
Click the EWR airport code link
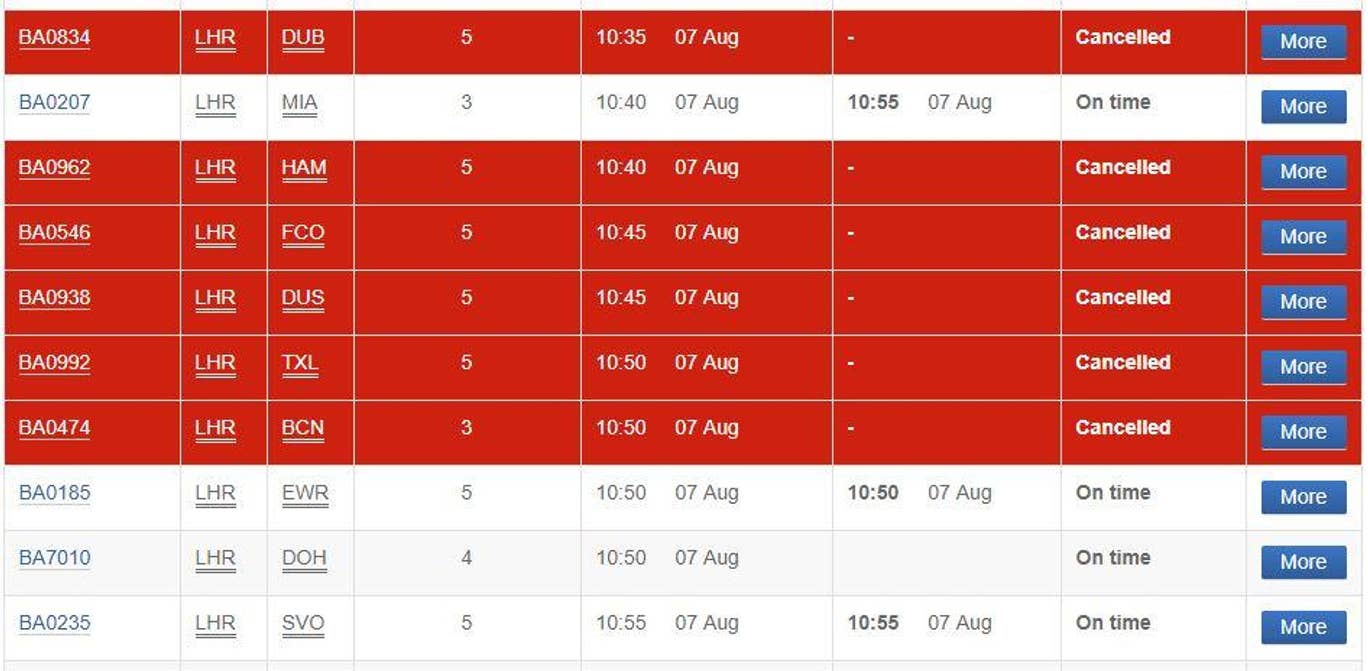click(305, 493)
